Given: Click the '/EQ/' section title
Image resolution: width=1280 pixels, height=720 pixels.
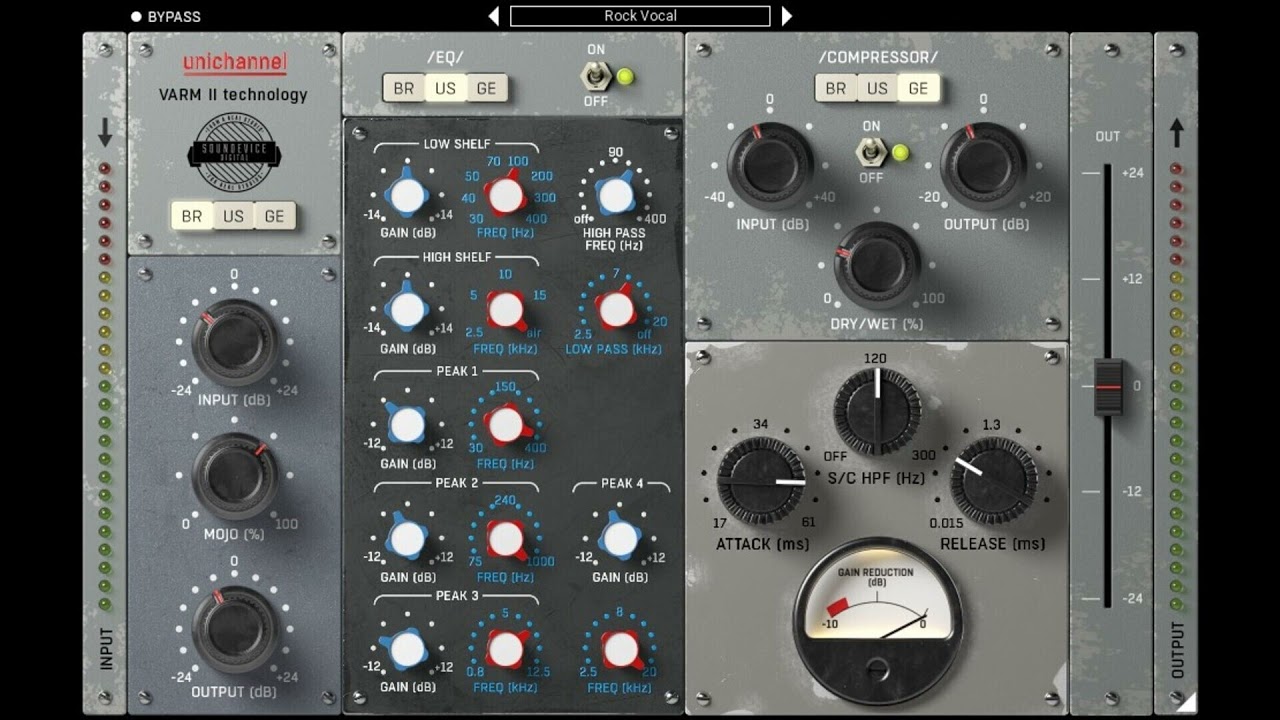Looking at the screenshot, I should point(445,58).
